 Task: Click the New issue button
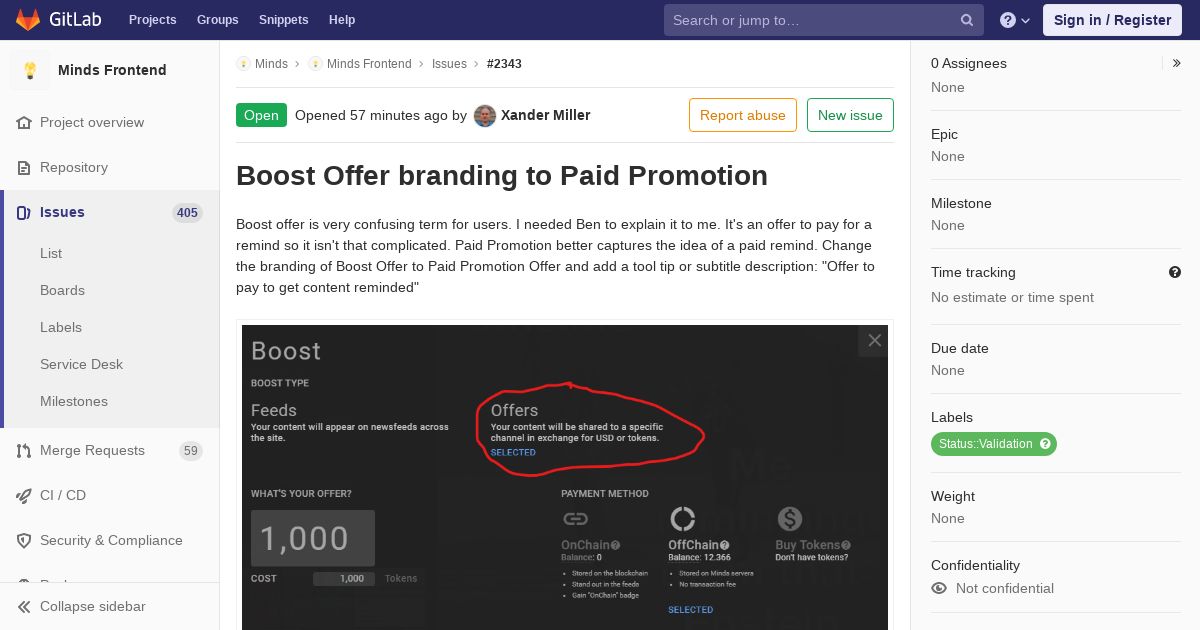pos(850,115)
